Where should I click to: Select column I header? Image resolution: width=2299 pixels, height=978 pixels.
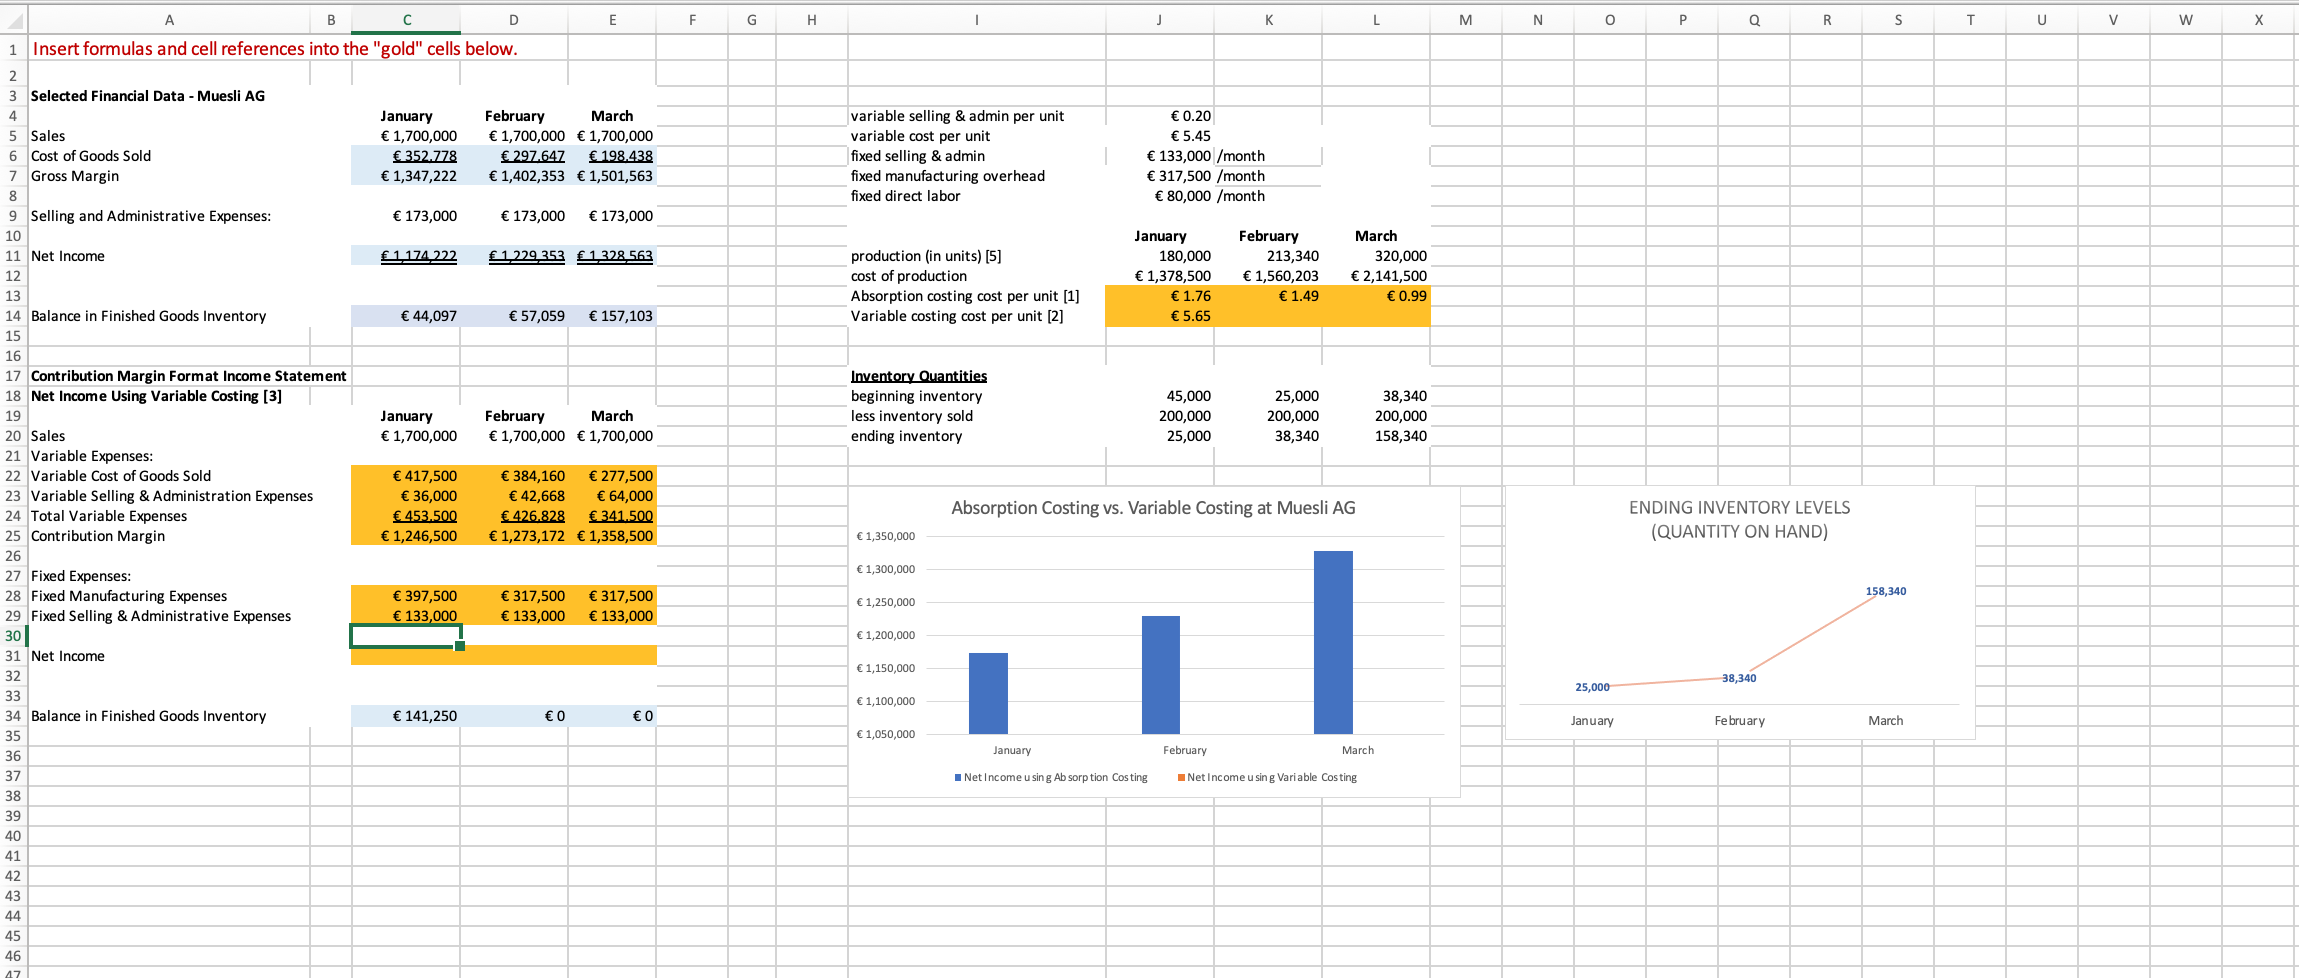coord(976,19)
